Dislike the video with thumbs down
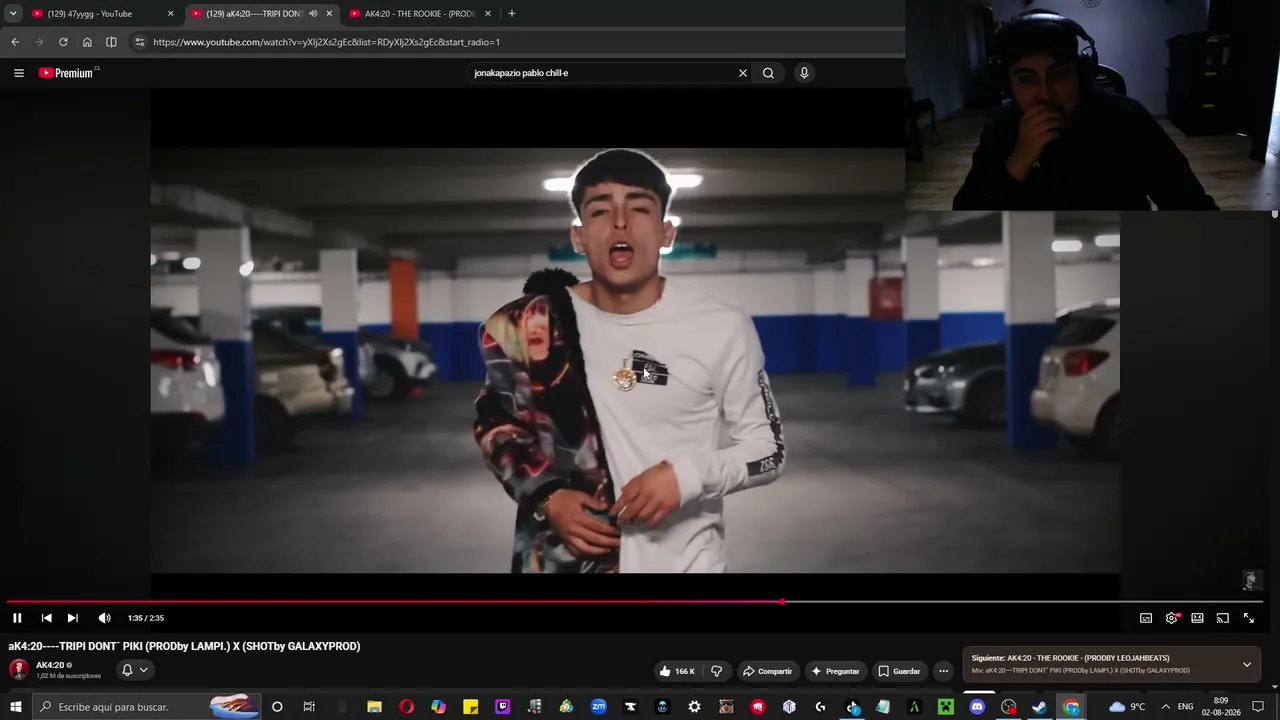 pyautogui.click(x=716, y=671)
